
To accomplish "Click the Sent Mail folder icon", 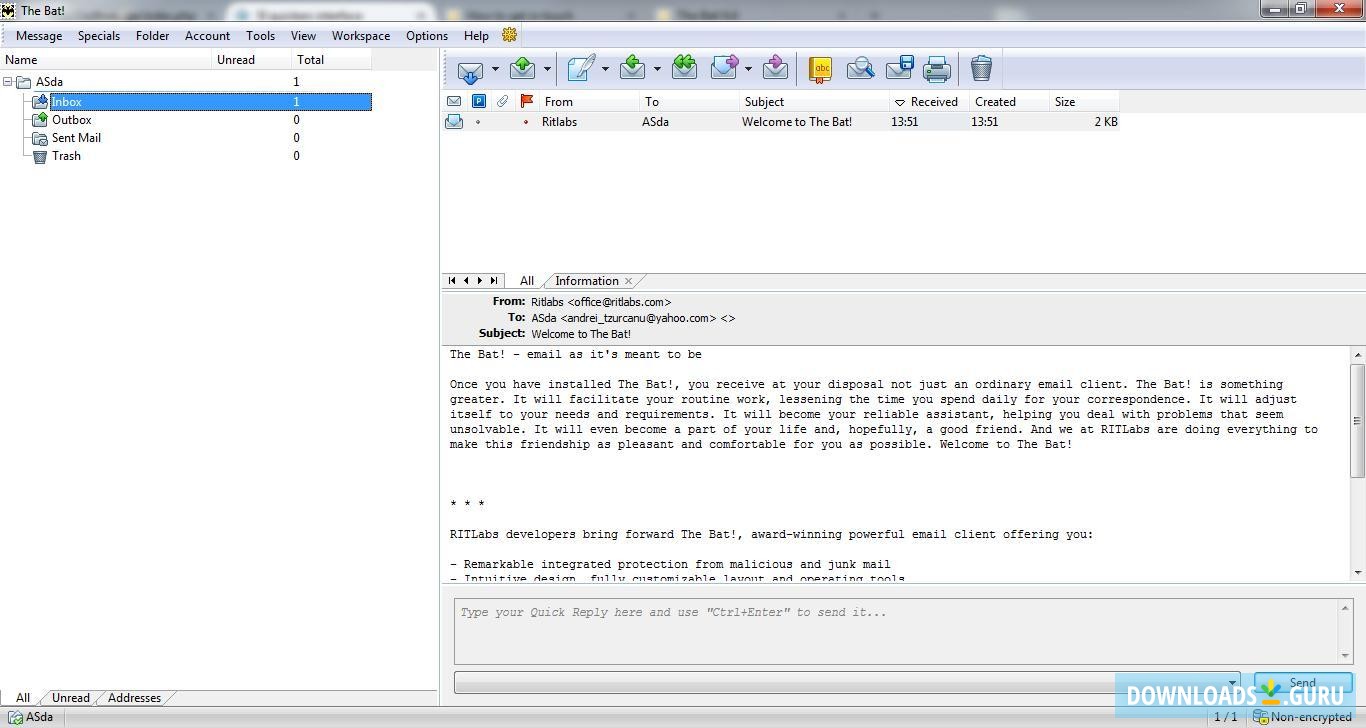I will [40, 138].
